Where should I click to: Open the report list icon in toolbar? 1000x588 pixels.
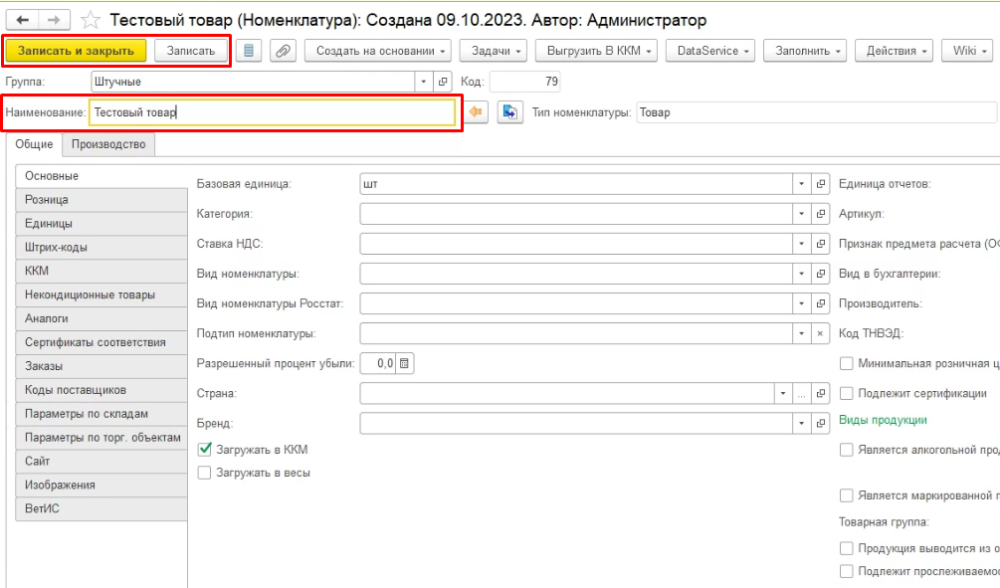(x=249, y=51)
